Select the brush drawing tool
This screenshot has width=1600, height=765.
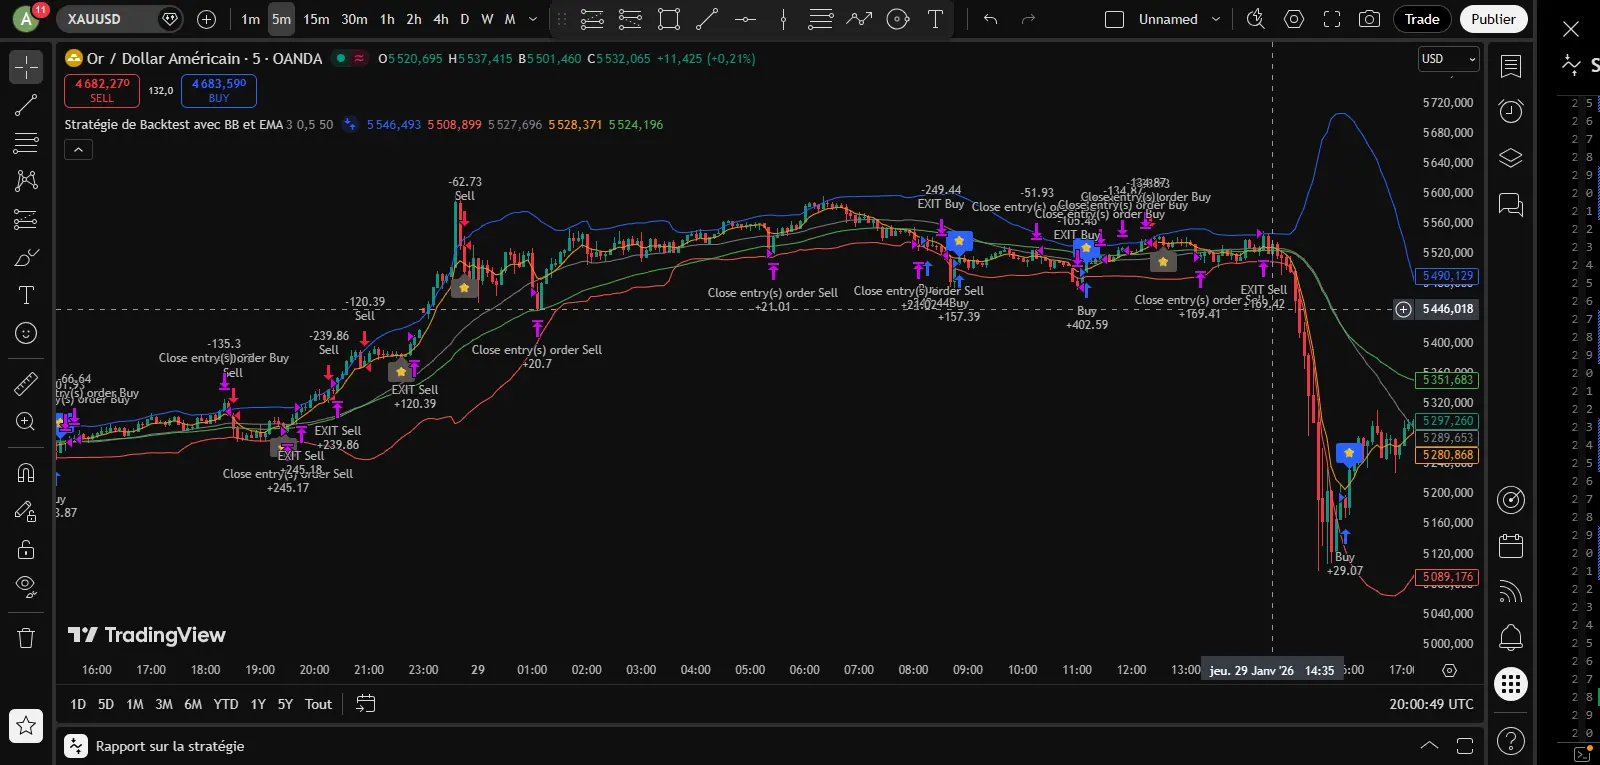26,257
